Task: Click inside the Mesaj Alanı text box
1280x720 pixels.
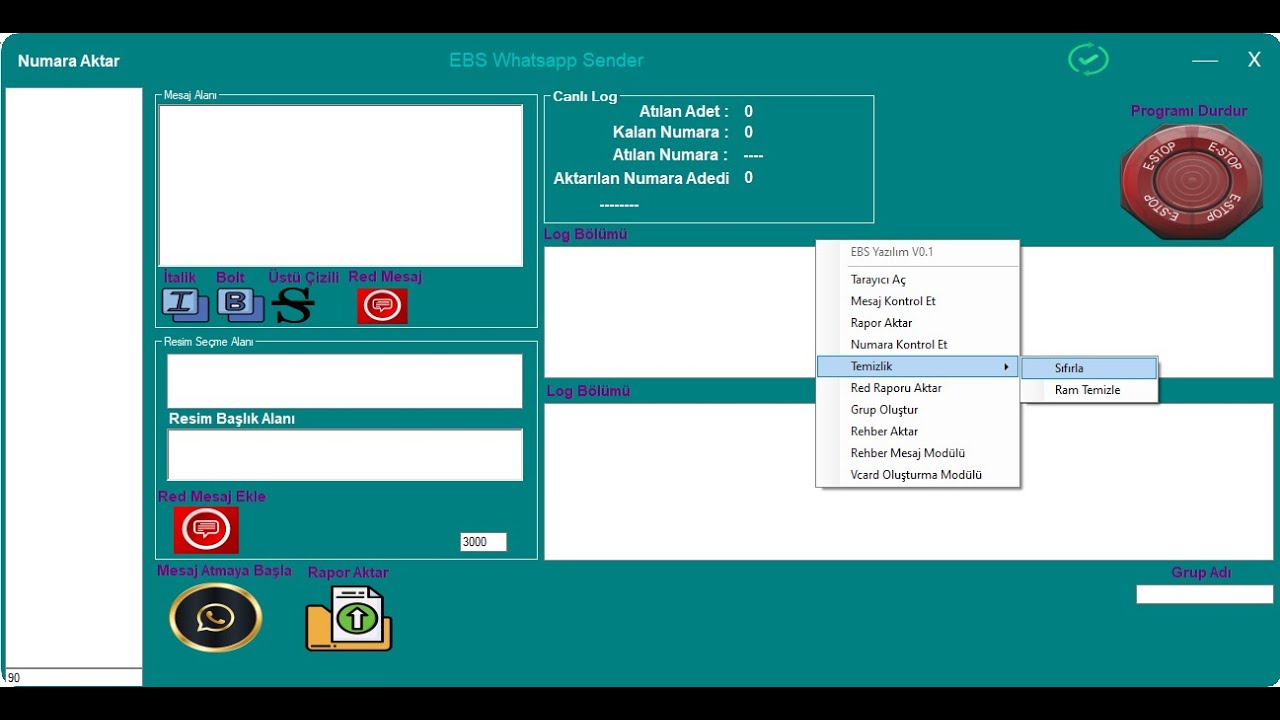Action: [x=340, y=186]
